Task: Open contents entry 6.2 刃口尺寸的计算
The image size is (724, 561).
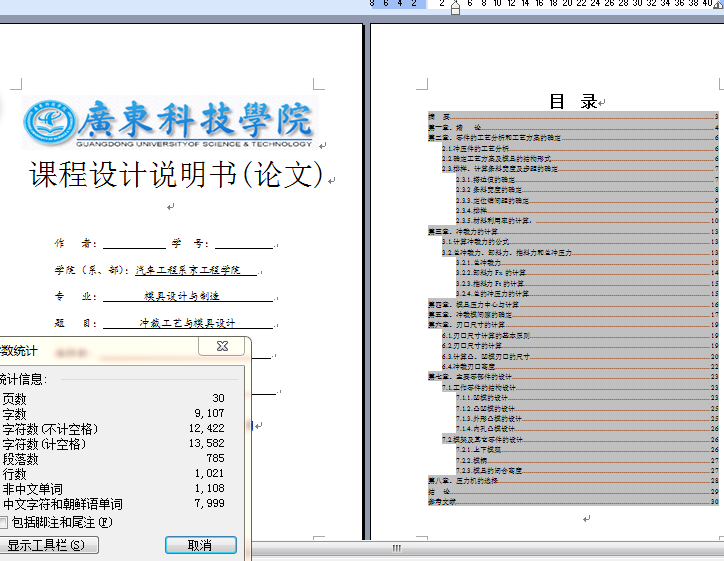Action: pyautogui.click(x=580, y=346)
